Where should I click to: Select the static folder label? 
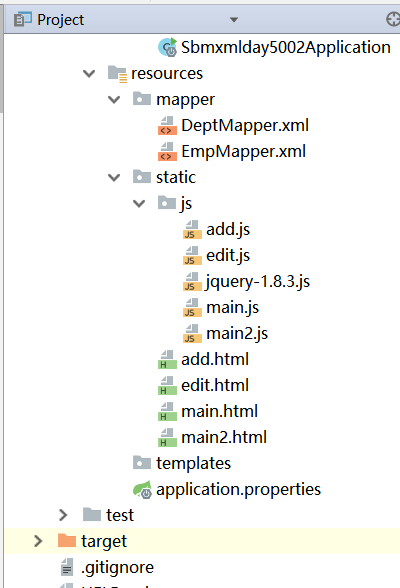(176, 177)
